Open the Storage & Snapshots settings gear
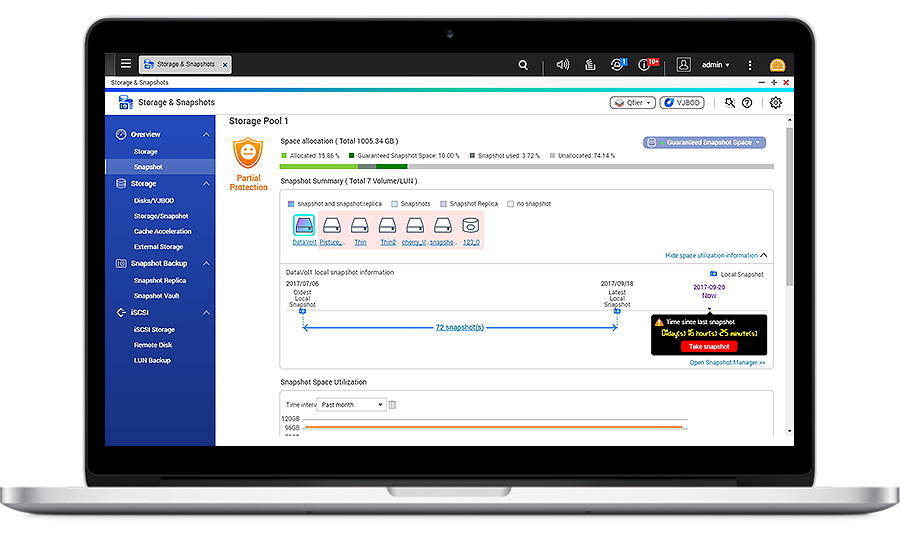 (775, 102)
